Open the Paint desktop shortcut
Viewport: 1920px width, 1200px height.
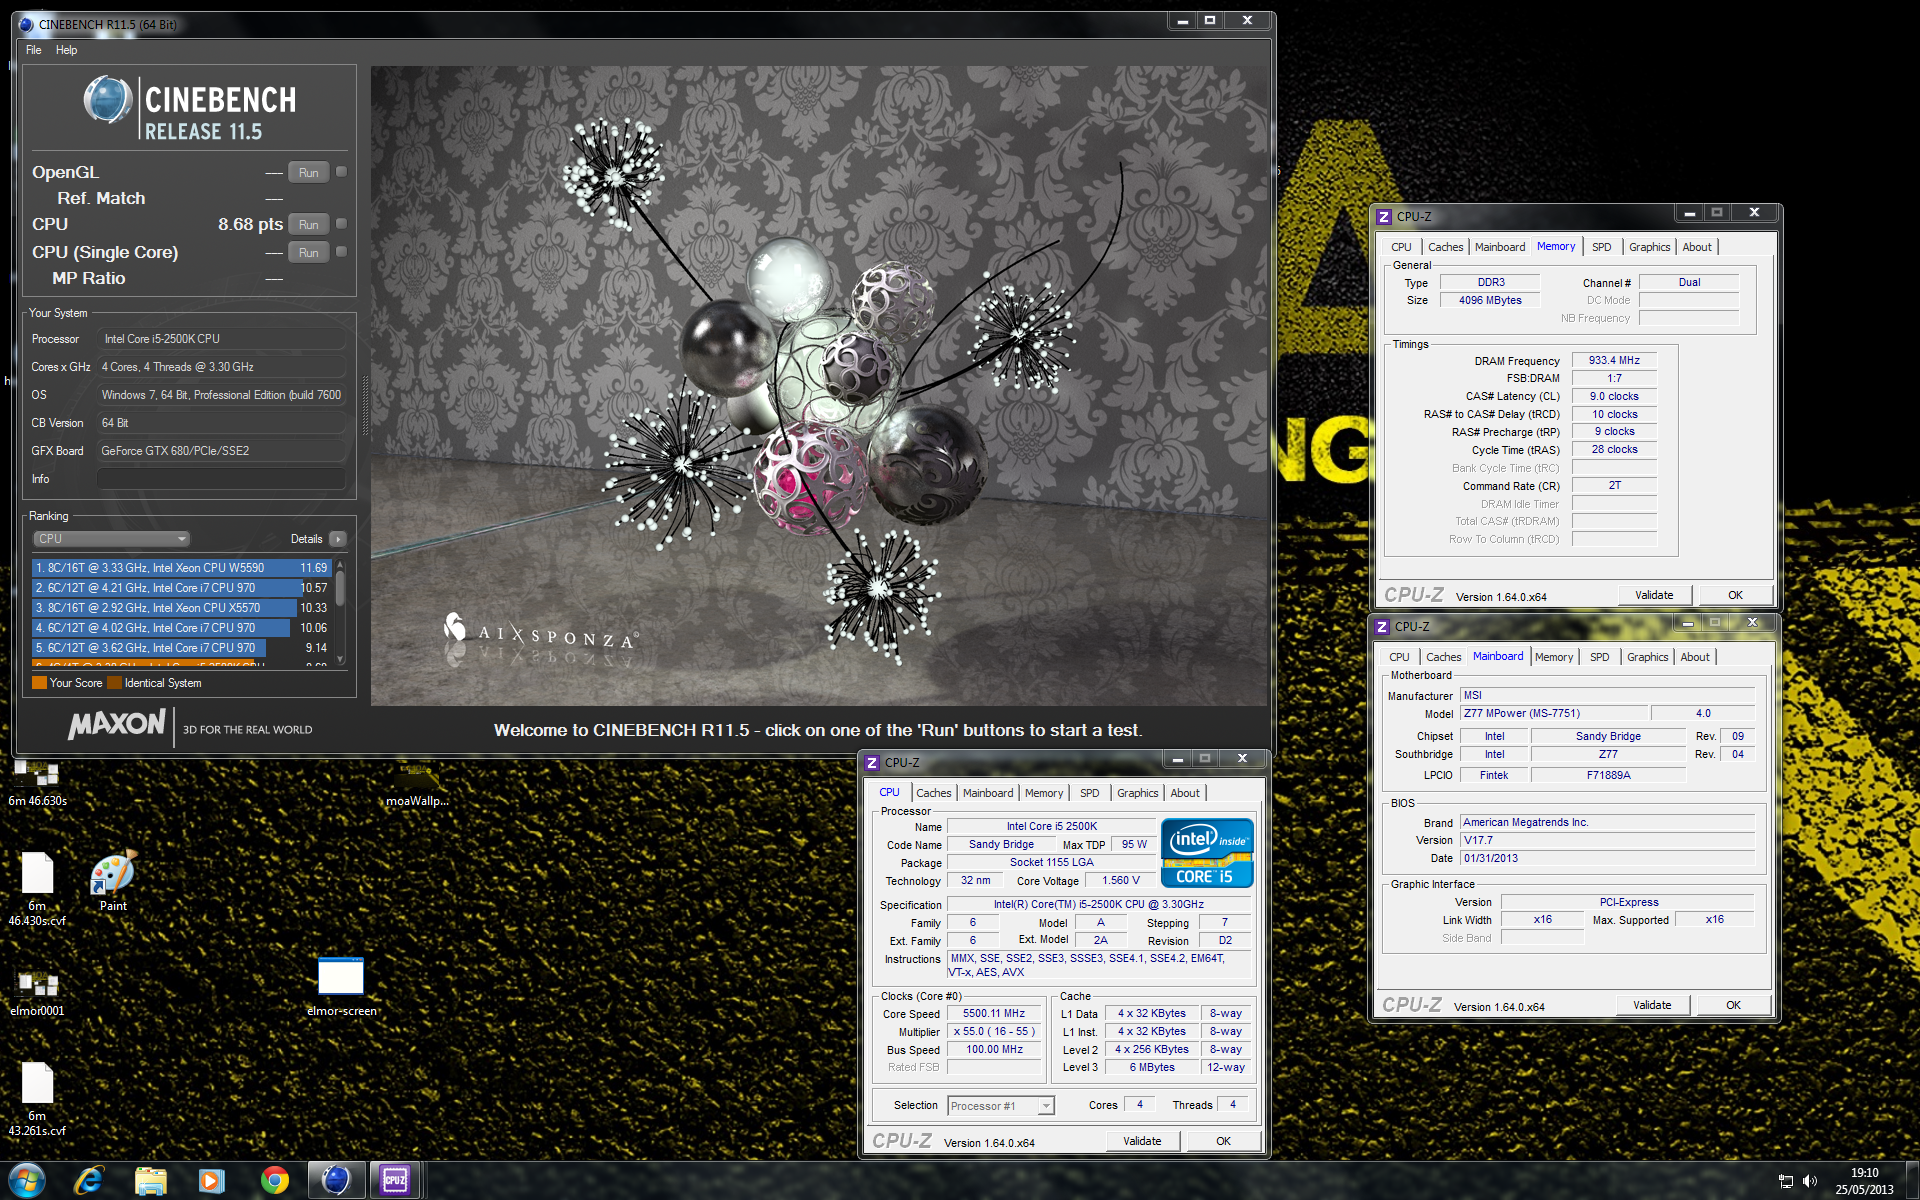(x=113, y=880)
